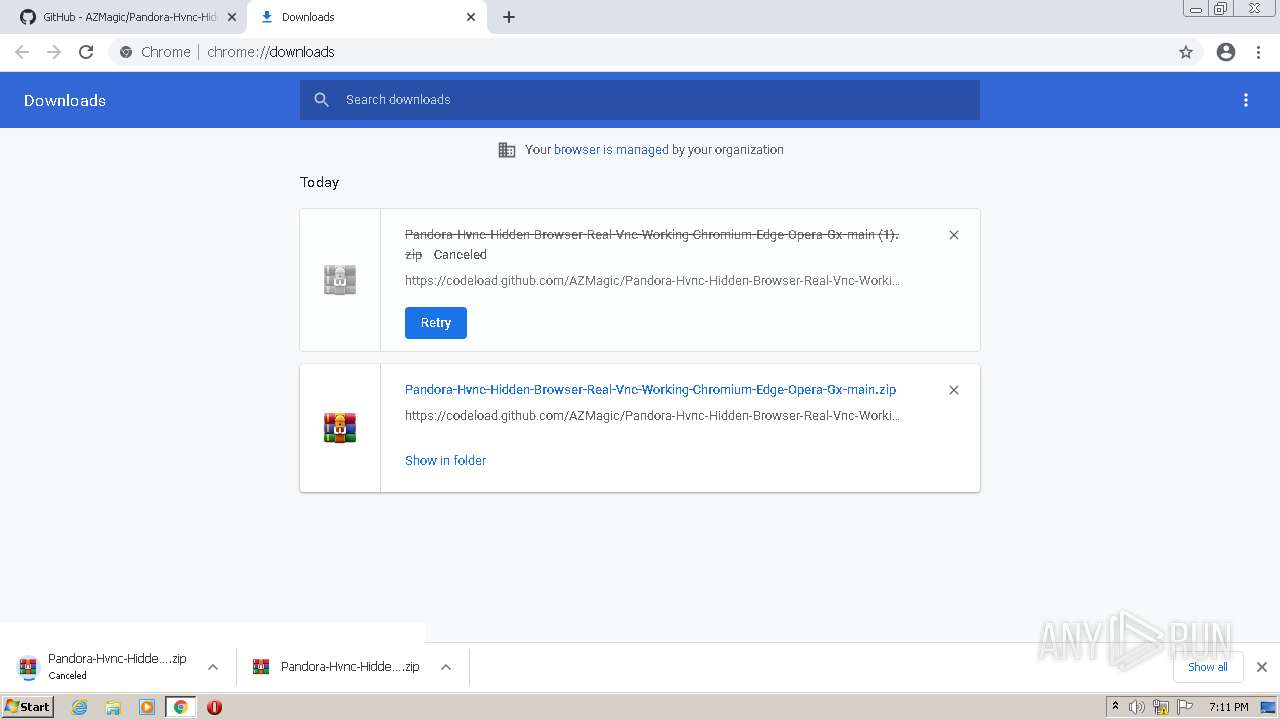This screenshot has width=1280, height=720.
Task: Click the browser back arrow
Action: pyautogui.click(x=22, y=52)
